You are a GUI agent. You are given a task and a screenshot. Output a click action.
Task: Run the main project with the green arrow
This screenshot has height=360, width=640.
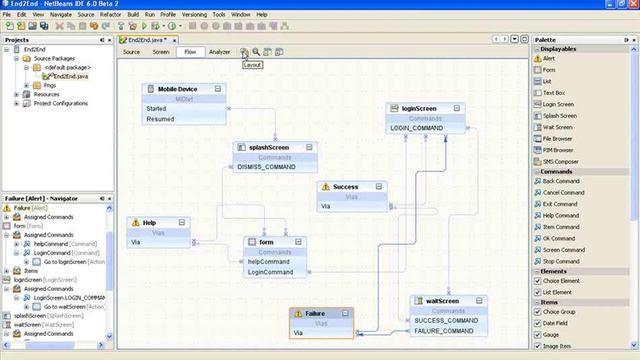tap(144, 26)
